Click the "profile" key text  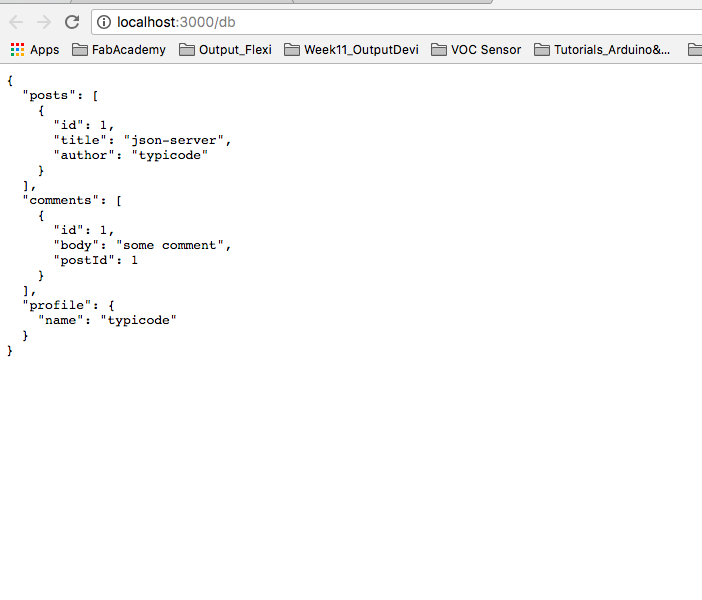[57, 305]
